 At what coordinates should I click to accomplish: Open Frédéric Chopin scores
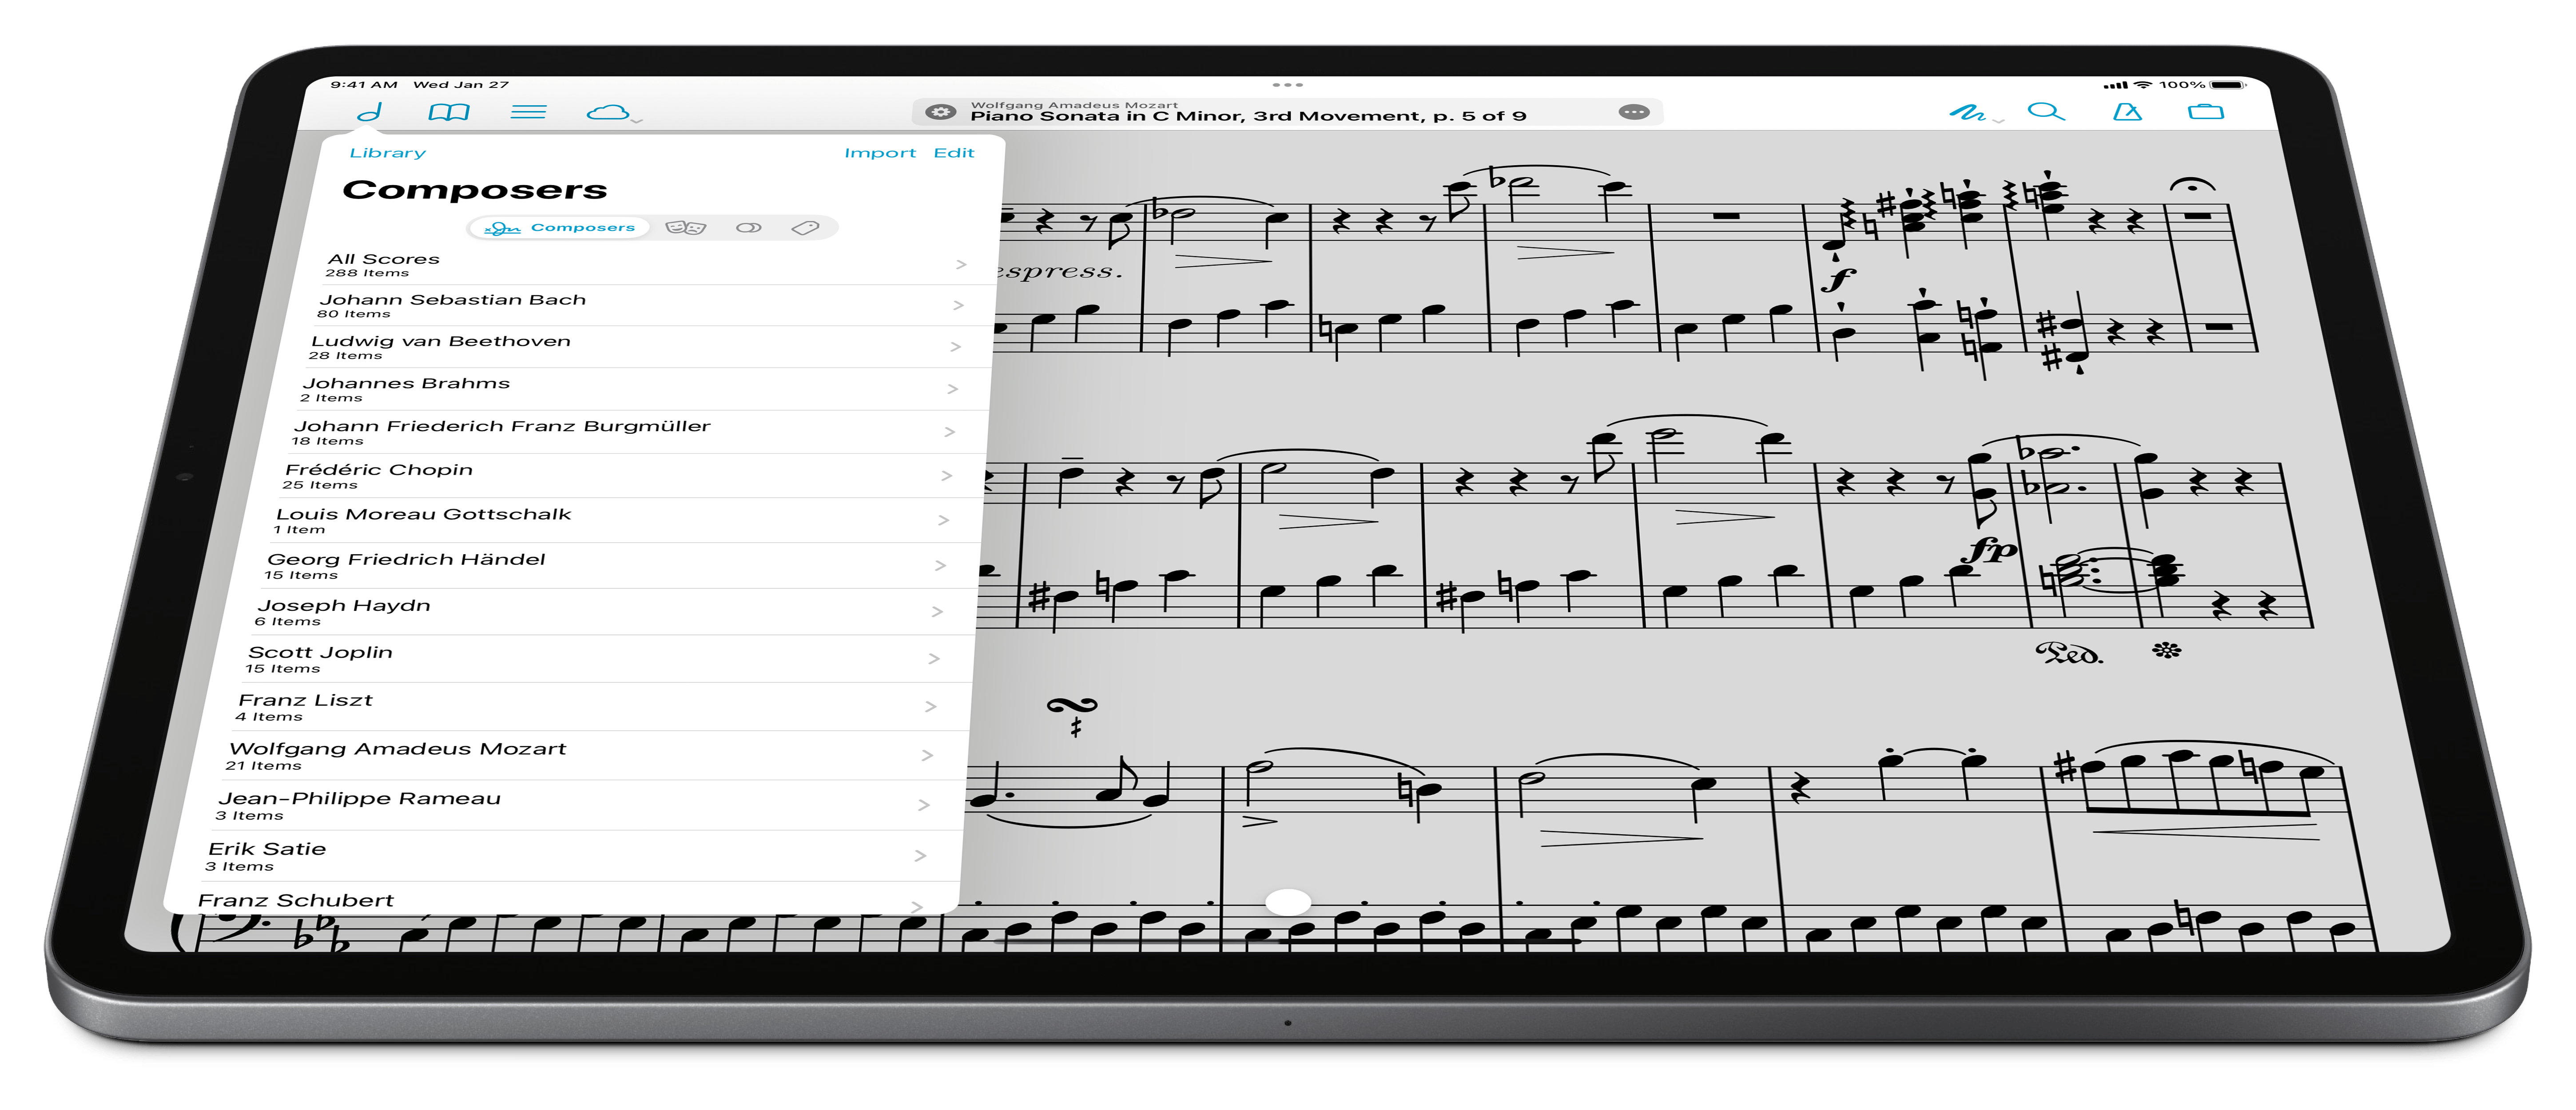(631, 476)
